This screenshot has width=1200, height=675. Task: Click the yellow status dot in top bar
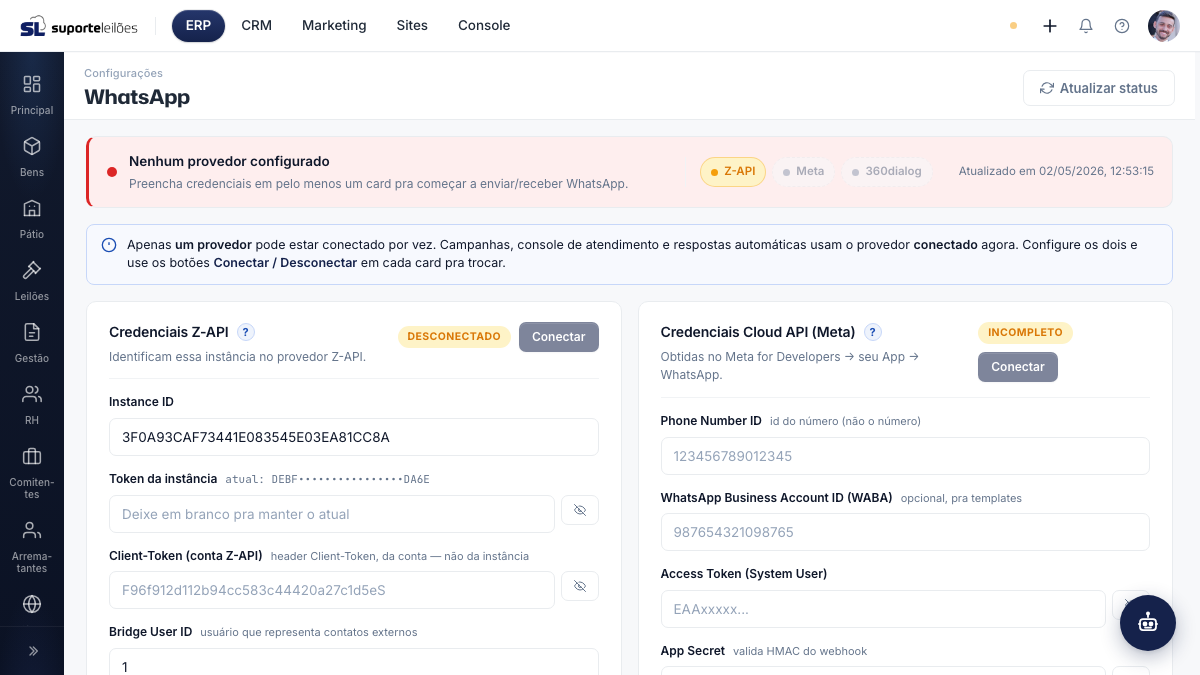tap(1013, 26)
